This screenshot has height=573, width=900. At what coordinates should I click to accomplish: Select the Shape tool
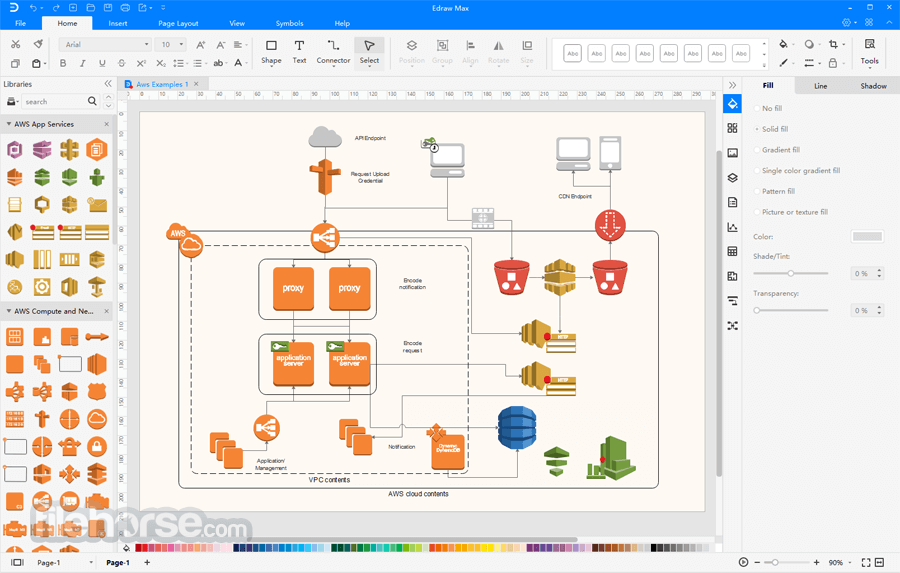[271, 52]
